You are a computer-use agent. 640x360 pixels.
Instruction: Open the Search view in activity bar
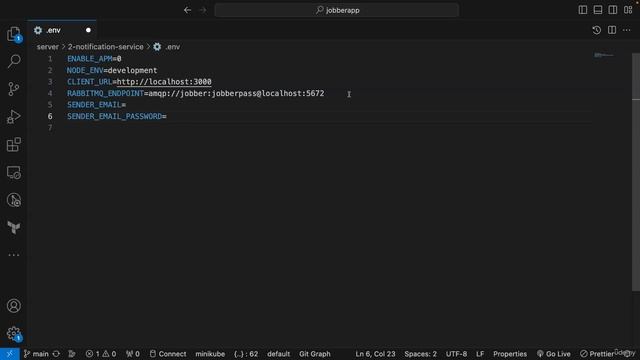(x=13, y=61)
